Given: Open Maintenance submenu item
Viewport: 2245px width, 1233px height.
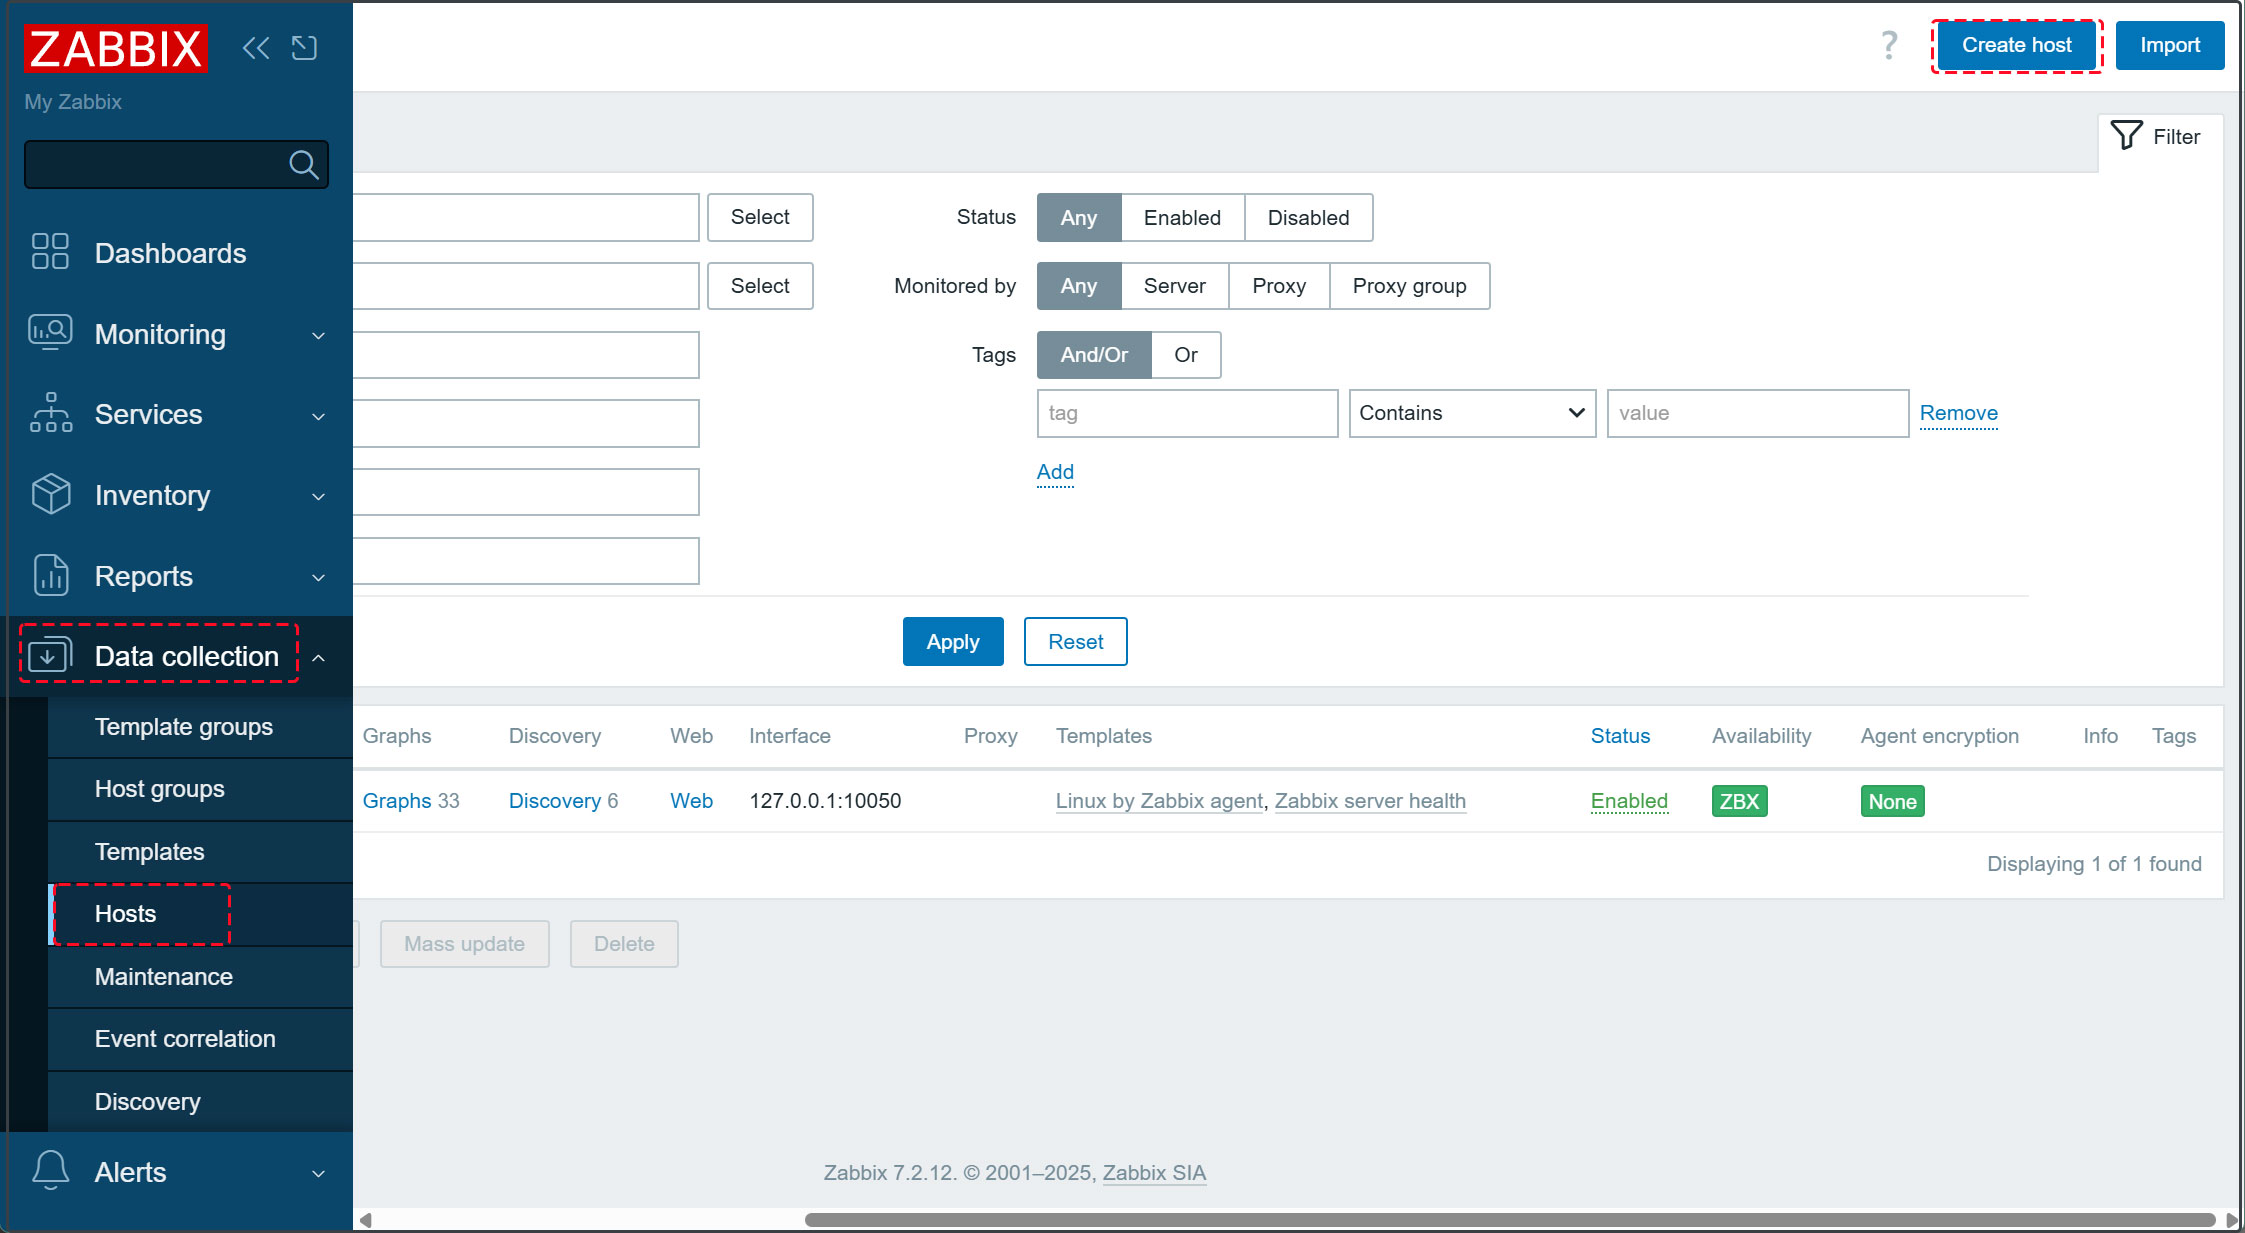Looking at the screenshot, I should (x=164, y=977).
